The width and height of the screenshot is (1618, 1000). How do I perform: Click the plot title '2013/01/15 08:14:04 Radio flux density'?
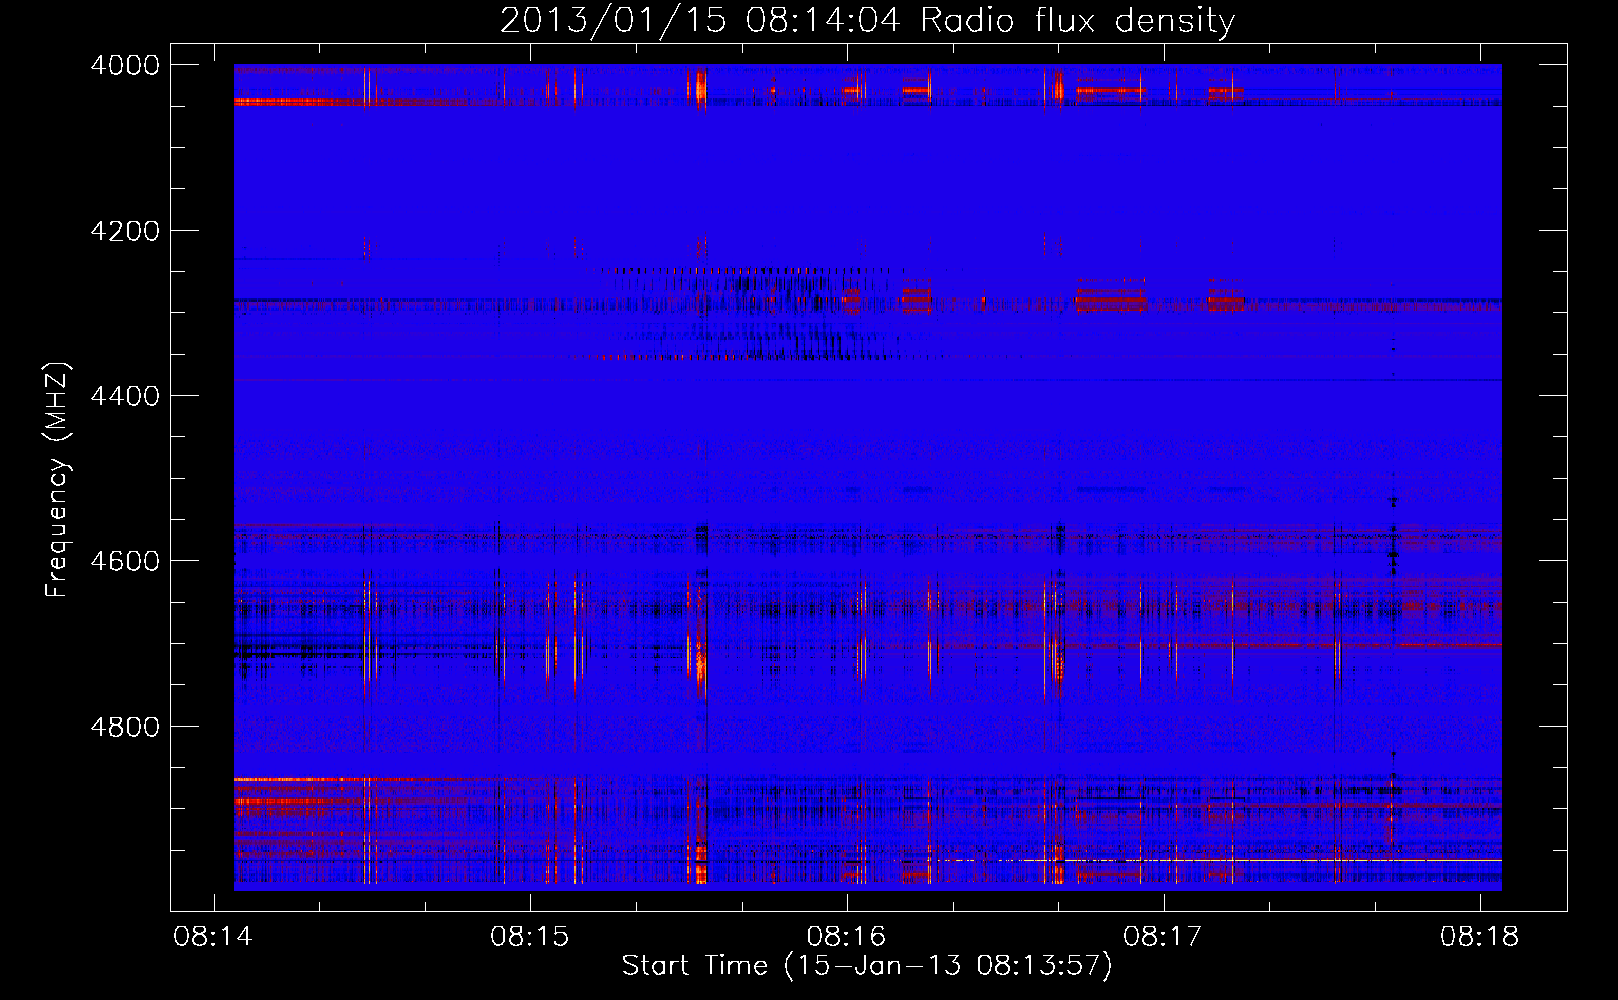(867, 20)
